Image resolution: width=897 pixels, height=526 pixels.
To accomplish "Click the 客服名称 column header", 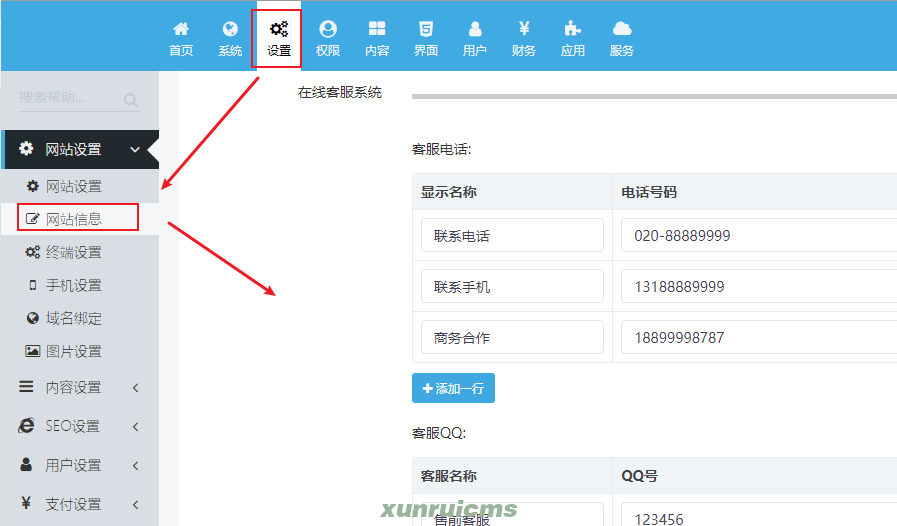I will point(448,476).
